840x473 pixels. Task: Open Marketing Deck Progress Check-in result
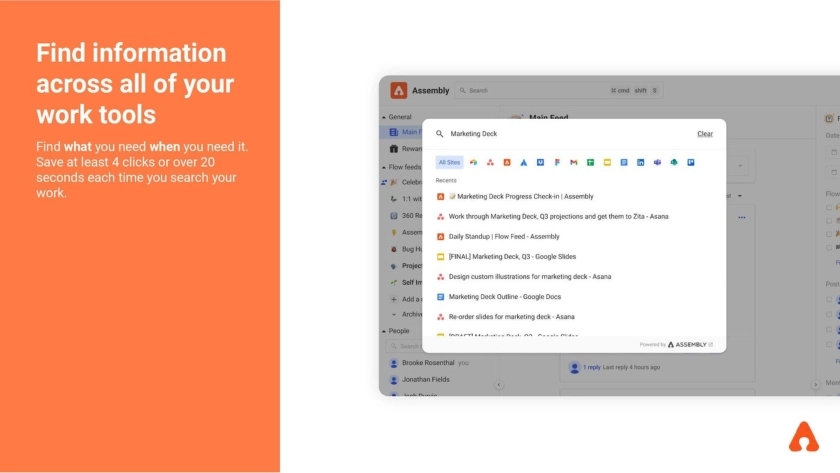click(520, 196)
